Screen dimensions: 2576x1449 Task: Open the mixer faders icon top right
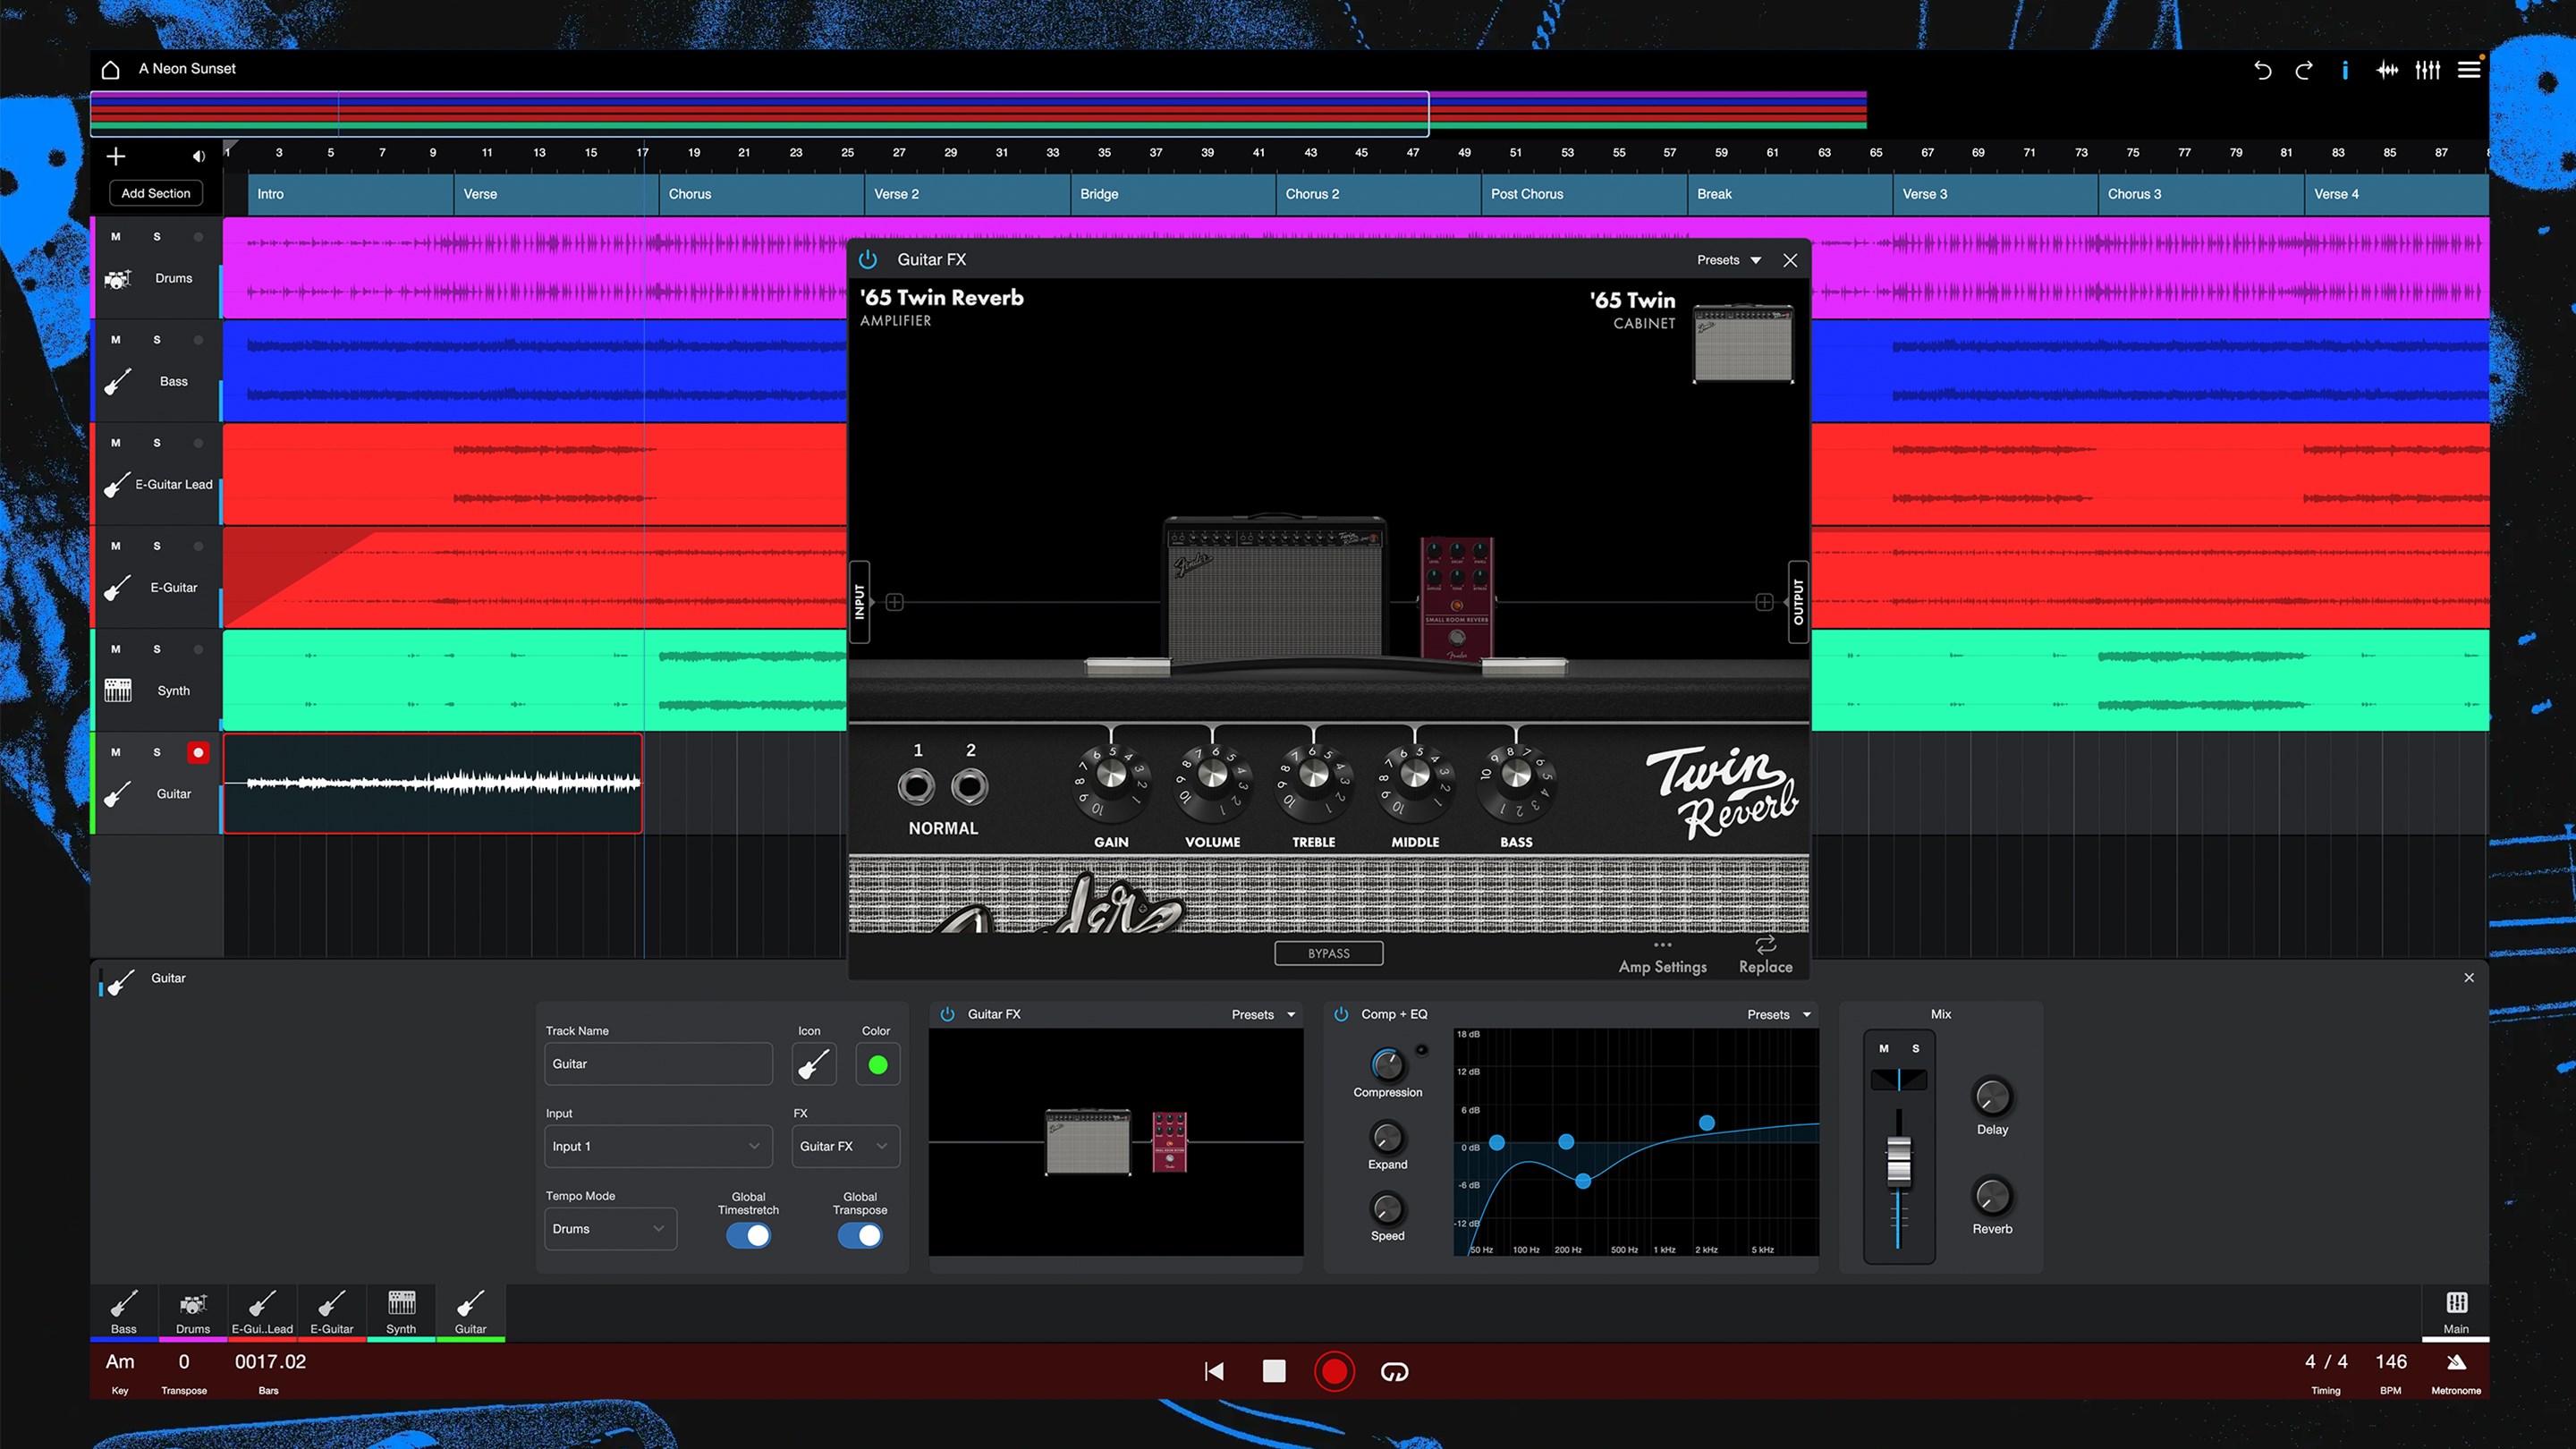pos(2428,70)
